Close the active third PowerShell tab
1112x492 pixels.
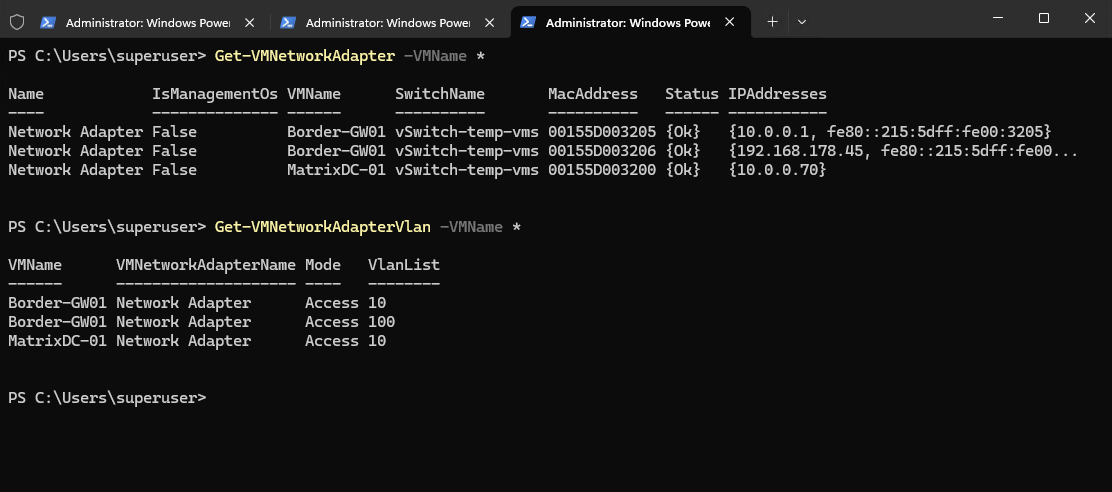tap(730, 22)
